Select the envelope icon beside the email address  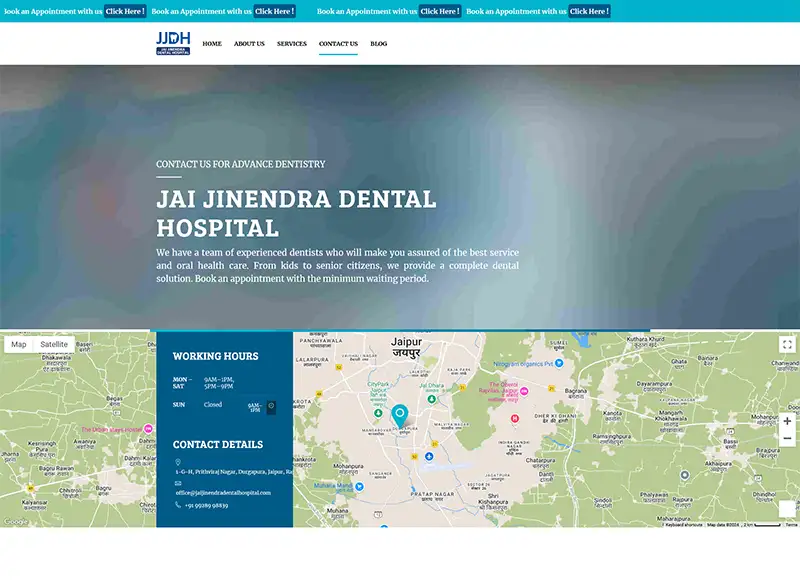[177, 483]
